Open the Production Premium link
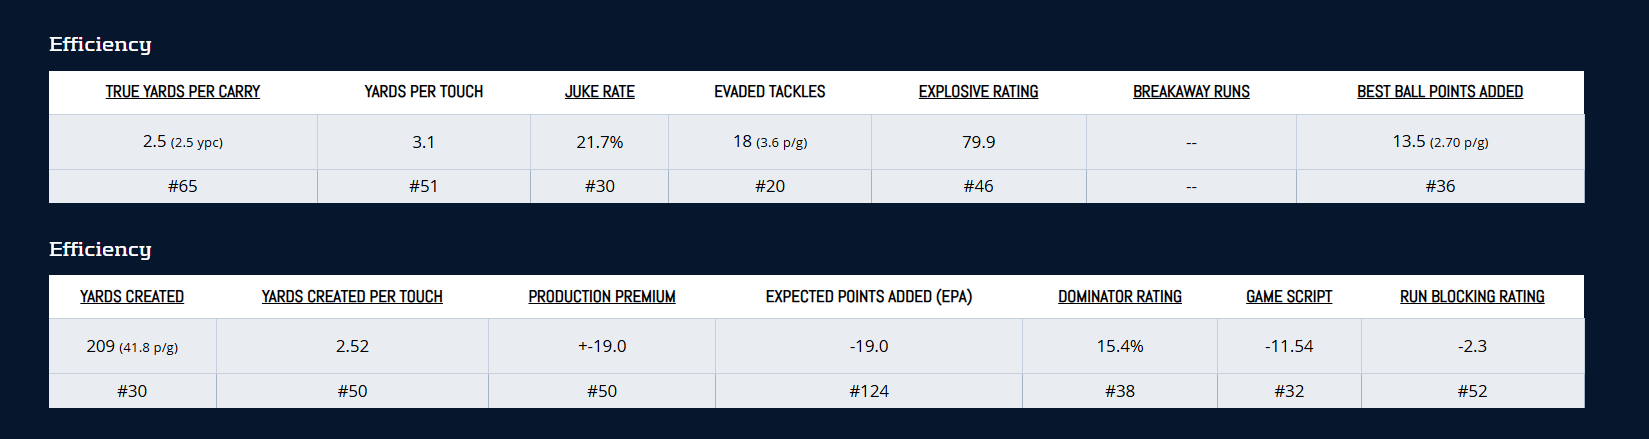This screenshot has height=439, width=1649. tap(602, 297)
